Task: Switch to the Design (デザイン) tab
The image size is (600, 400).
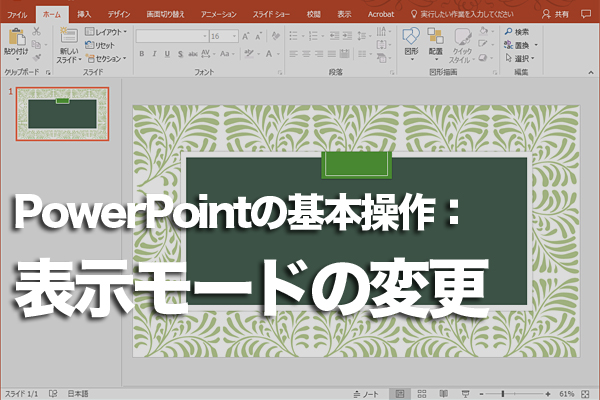Action: tap(119, 14)
